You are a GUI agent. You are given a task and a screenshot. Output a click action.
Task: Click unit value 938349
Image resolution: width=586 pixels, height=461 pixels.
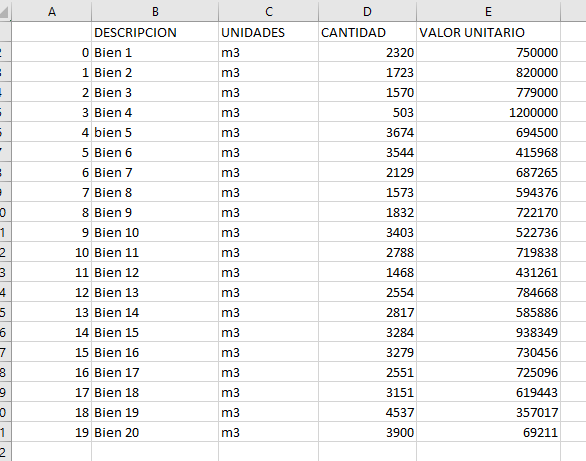click(488, 332)
